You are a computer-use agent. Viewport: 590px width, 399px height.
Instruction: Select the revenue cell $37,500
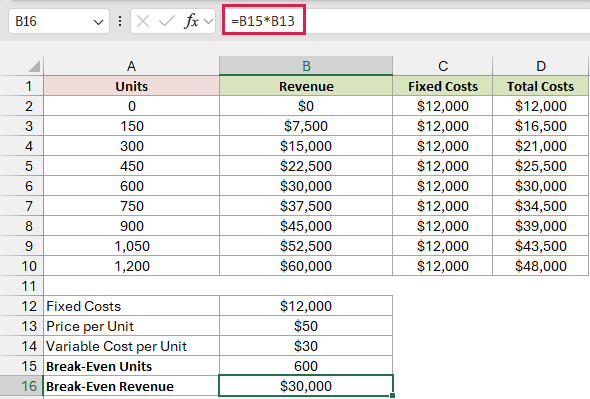[x=306, y=206]
